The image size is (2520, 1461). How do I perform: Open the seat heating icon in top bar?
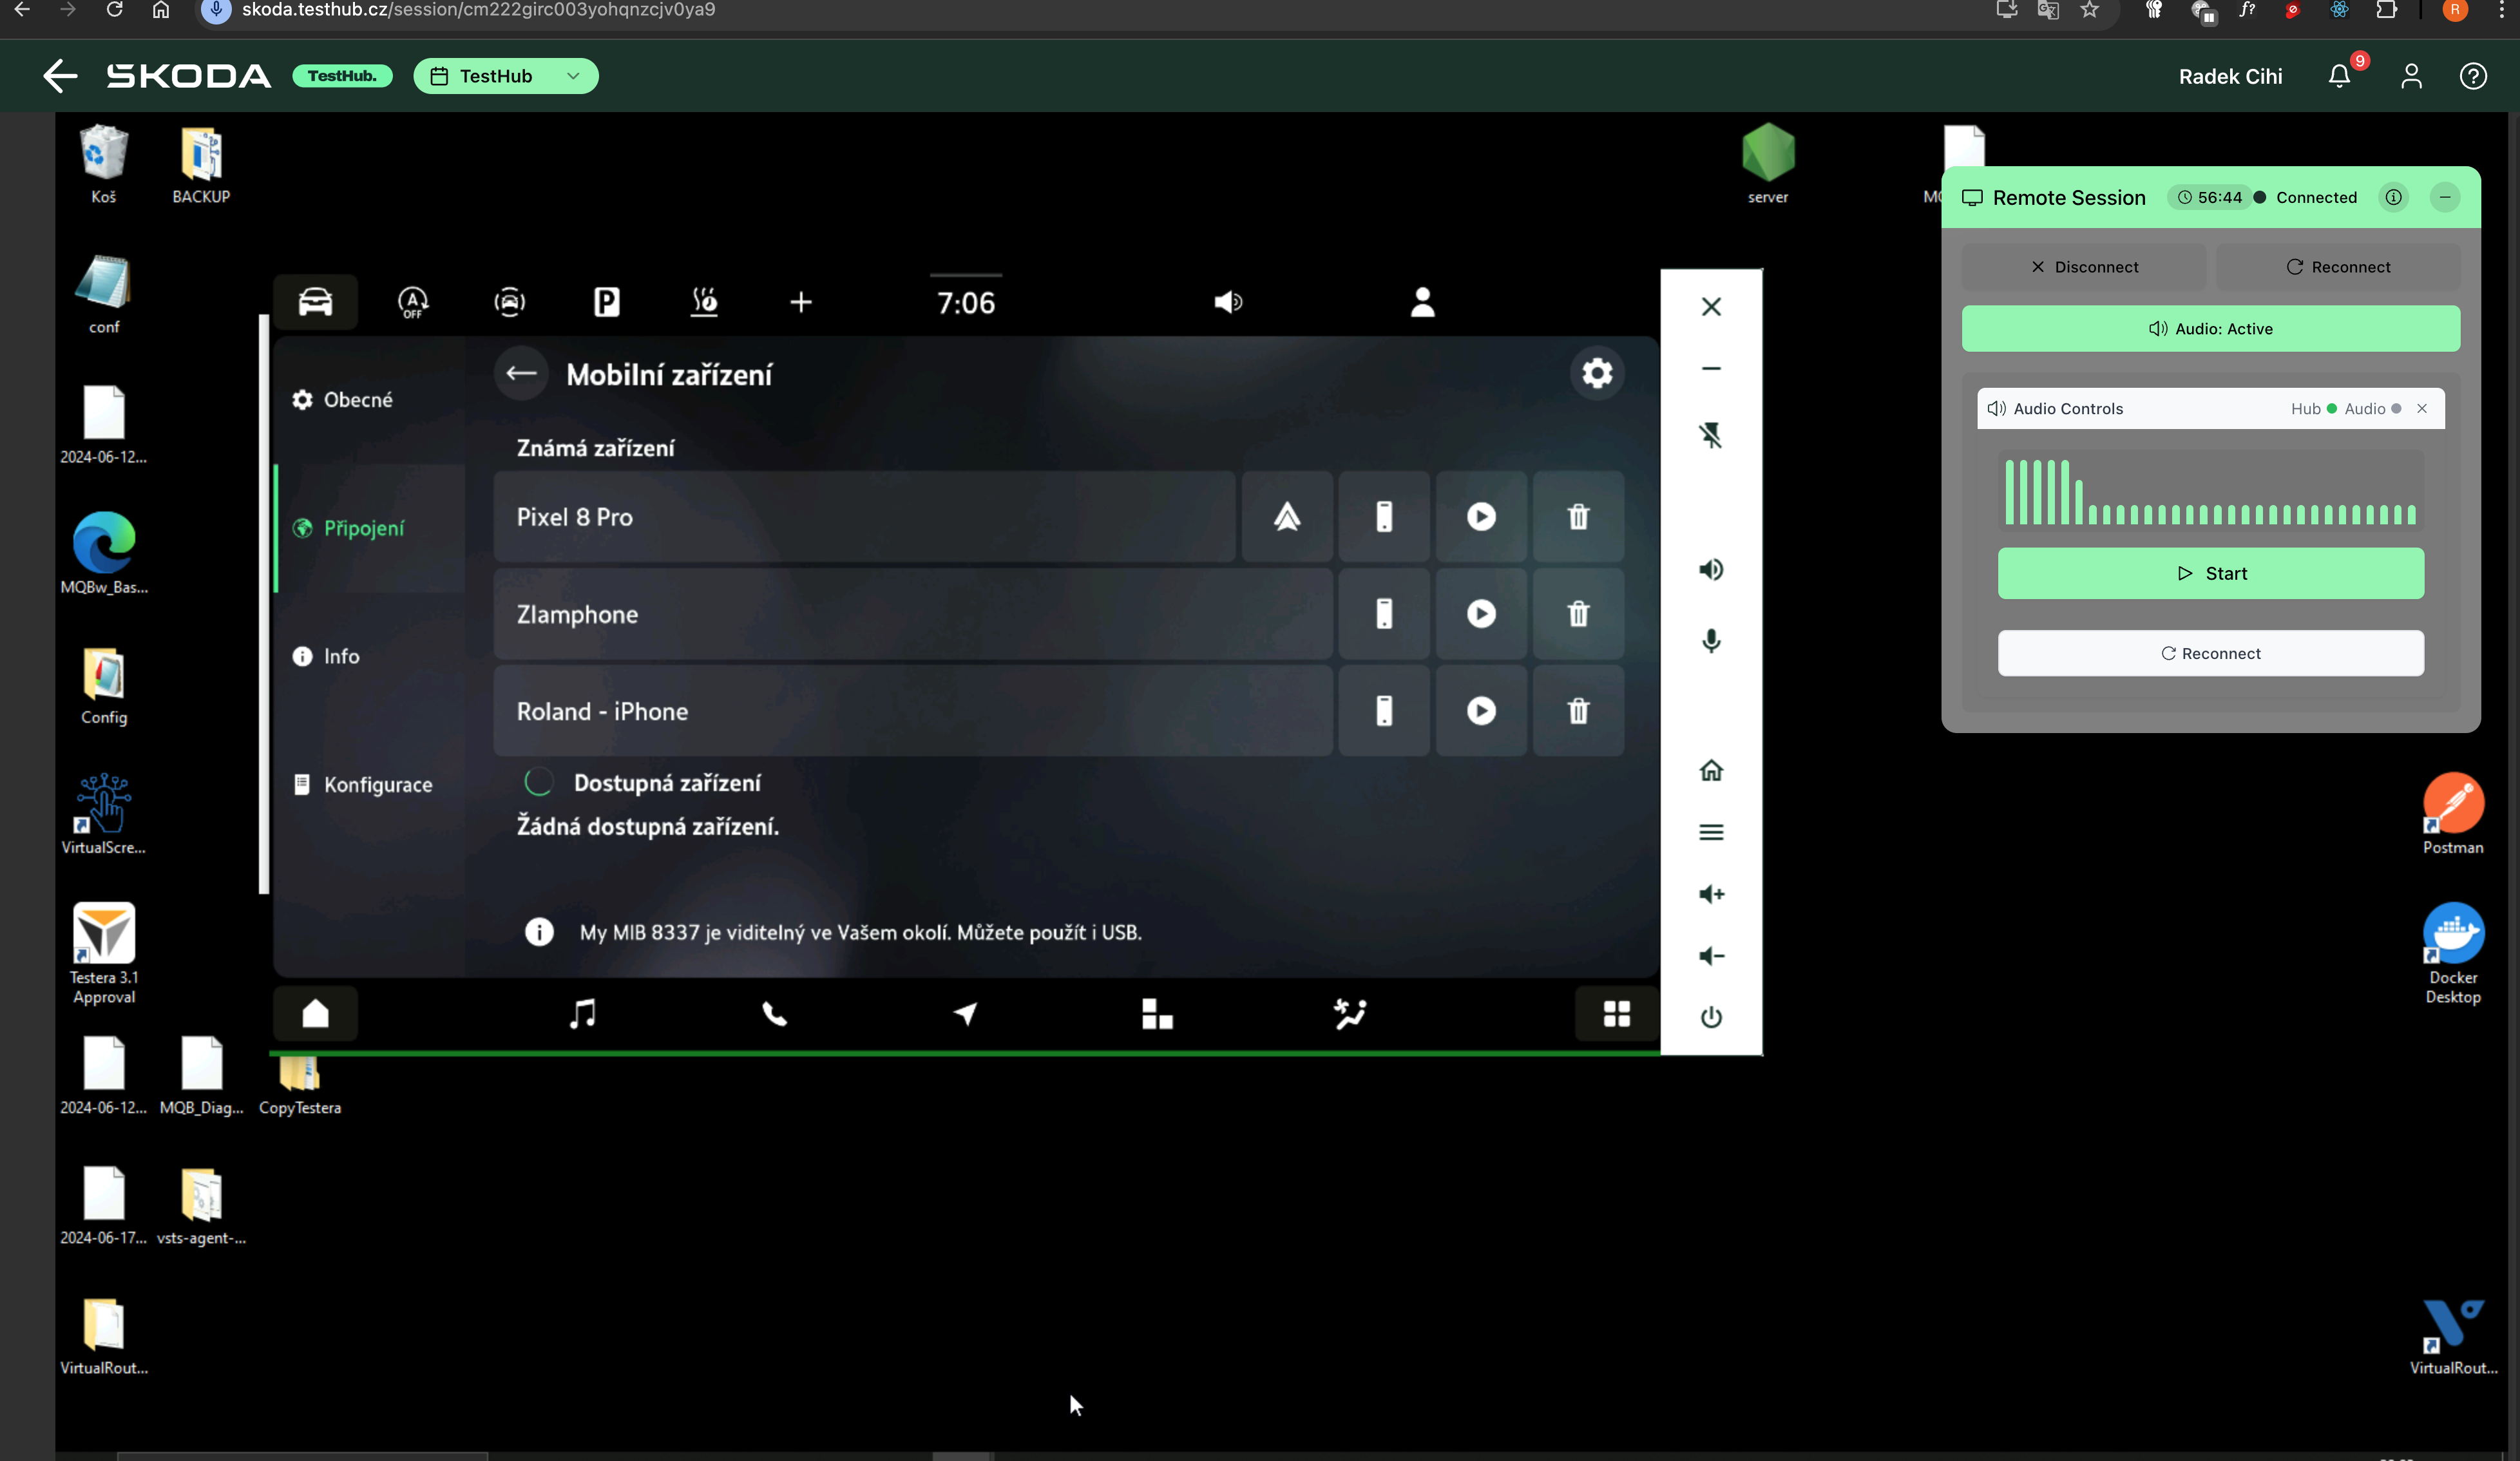[704, 302]
